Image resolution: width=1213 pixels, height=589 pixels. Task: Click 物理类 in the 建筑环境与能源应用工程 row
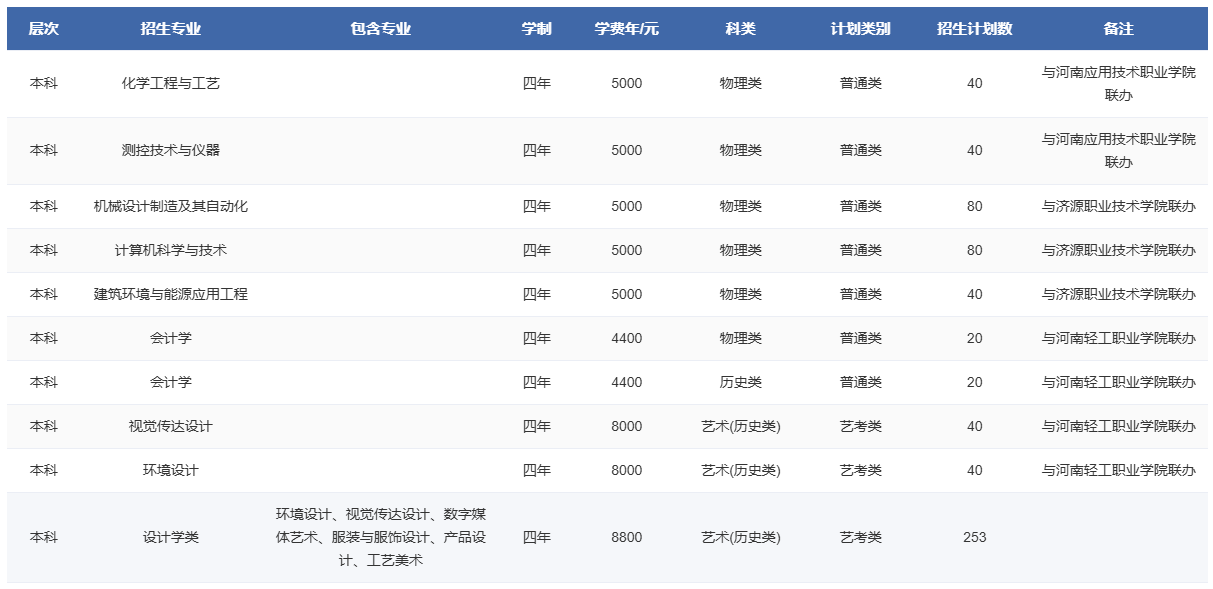point(741,294)
